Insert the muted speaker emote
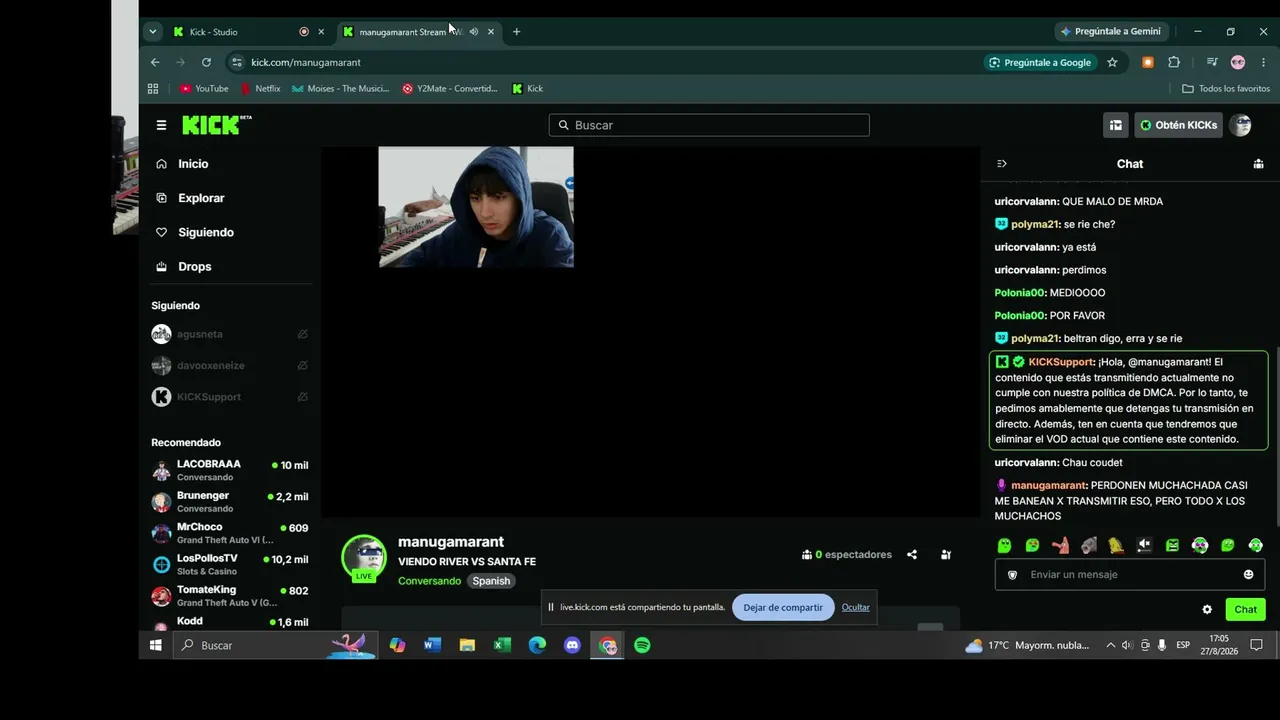 (1144, 545)
